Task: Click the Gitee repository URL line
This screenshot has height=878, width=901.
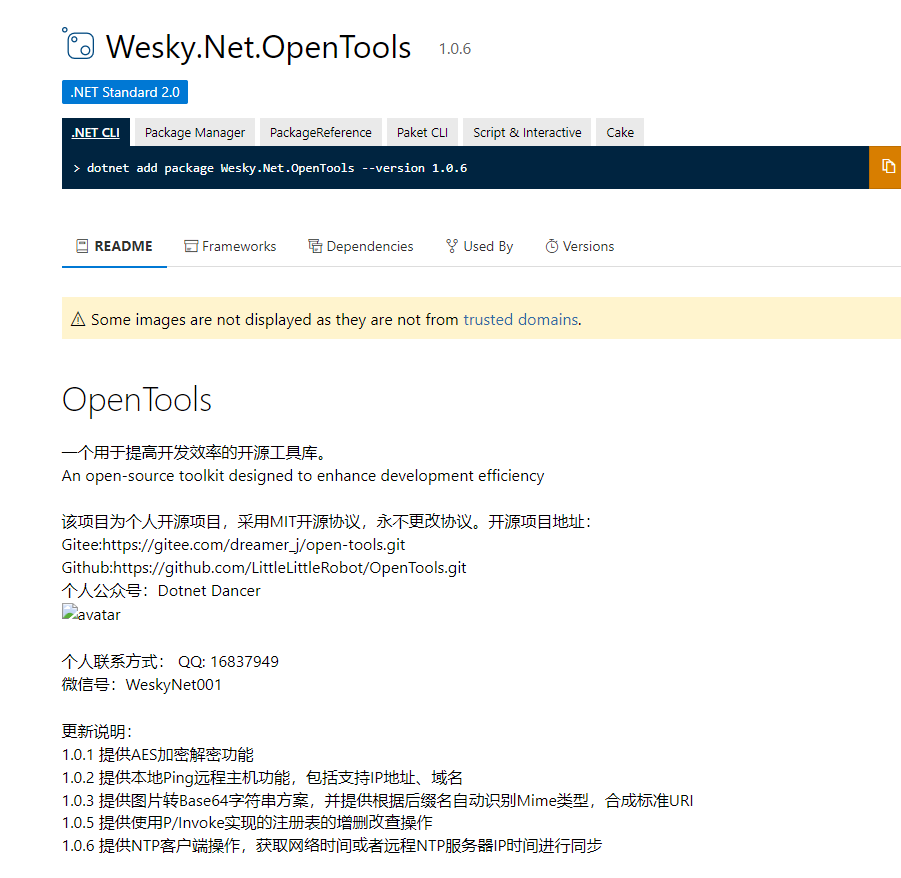Action: pos(233,545)
